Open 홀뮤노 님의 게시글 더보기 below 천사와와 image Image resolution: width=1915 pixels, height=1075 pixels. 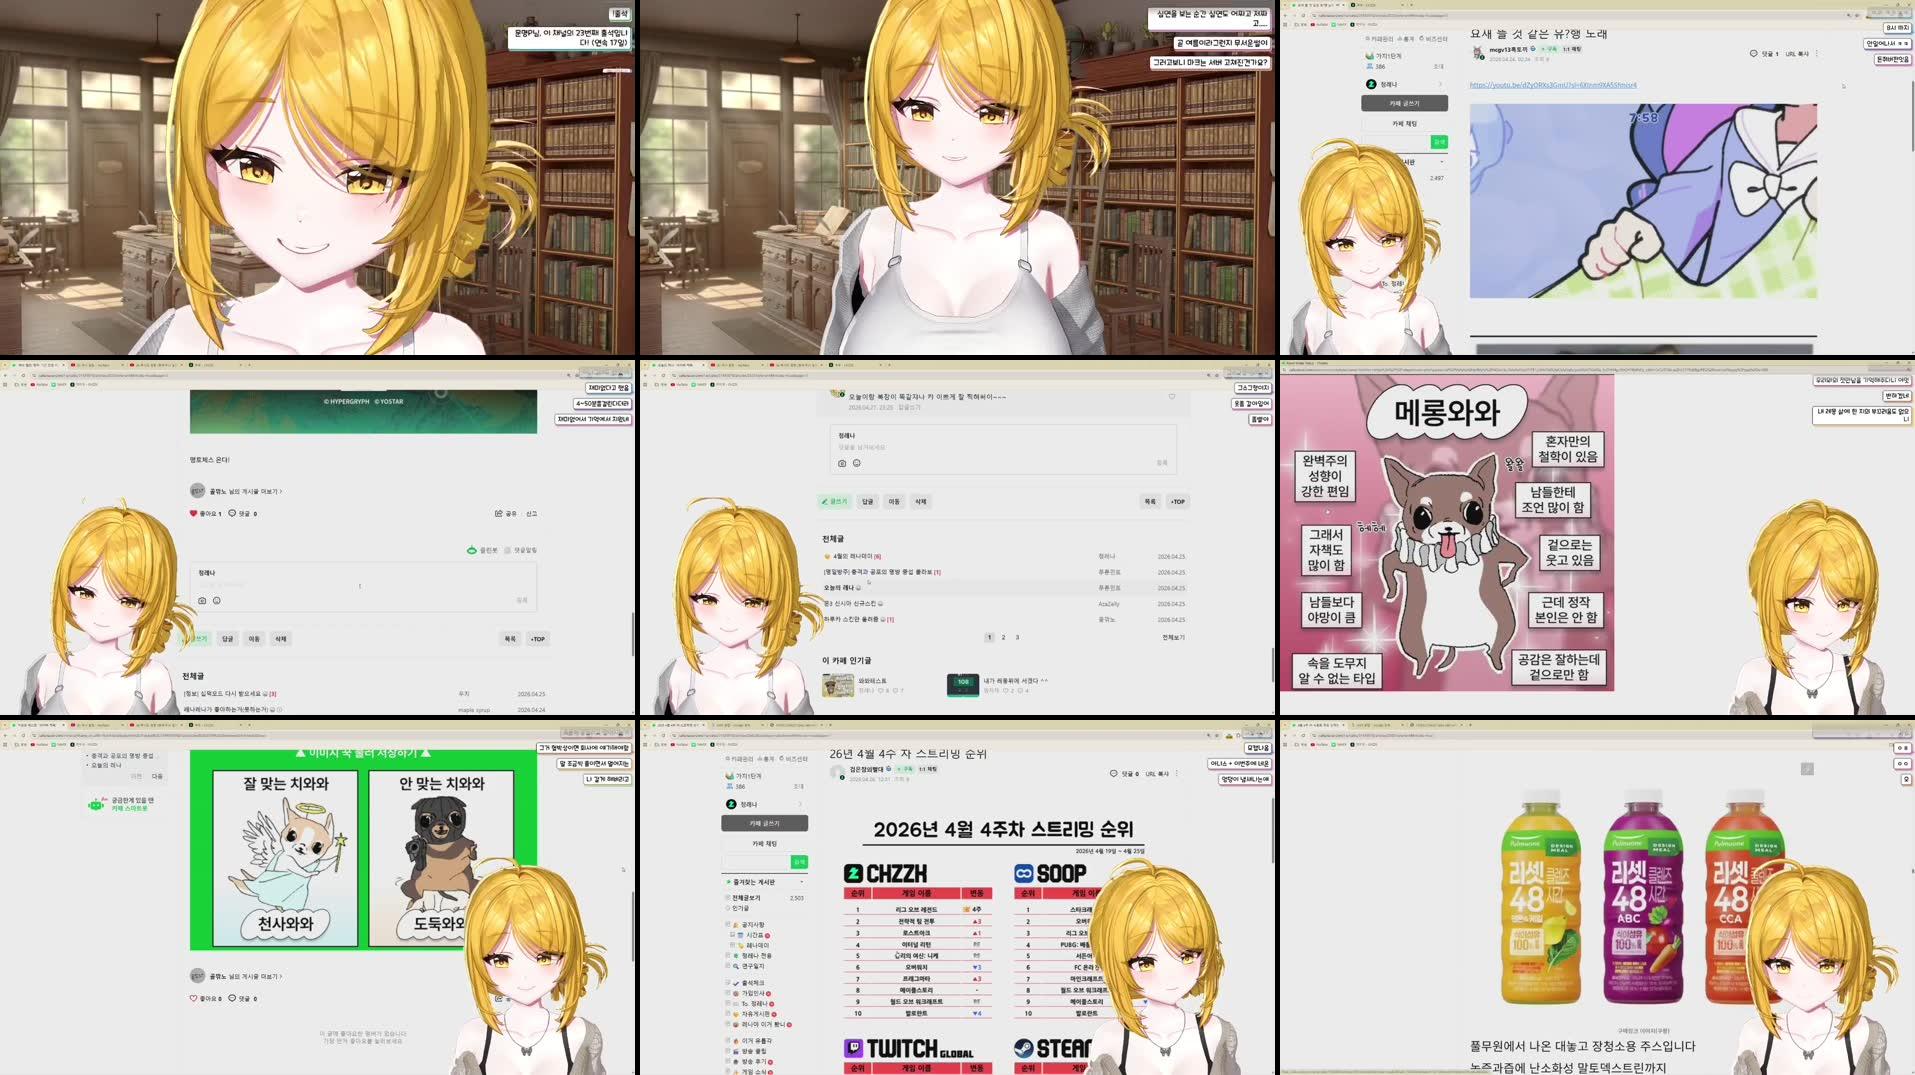(246, 976)
